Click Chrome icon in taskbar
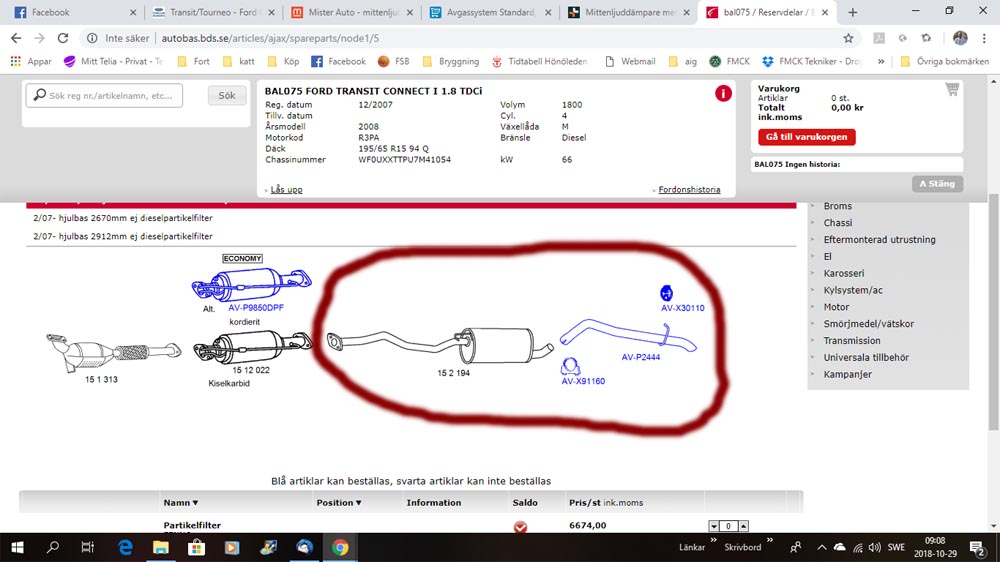The width and height of the screenshot is (1000, 562). click(x=340, y=547)
